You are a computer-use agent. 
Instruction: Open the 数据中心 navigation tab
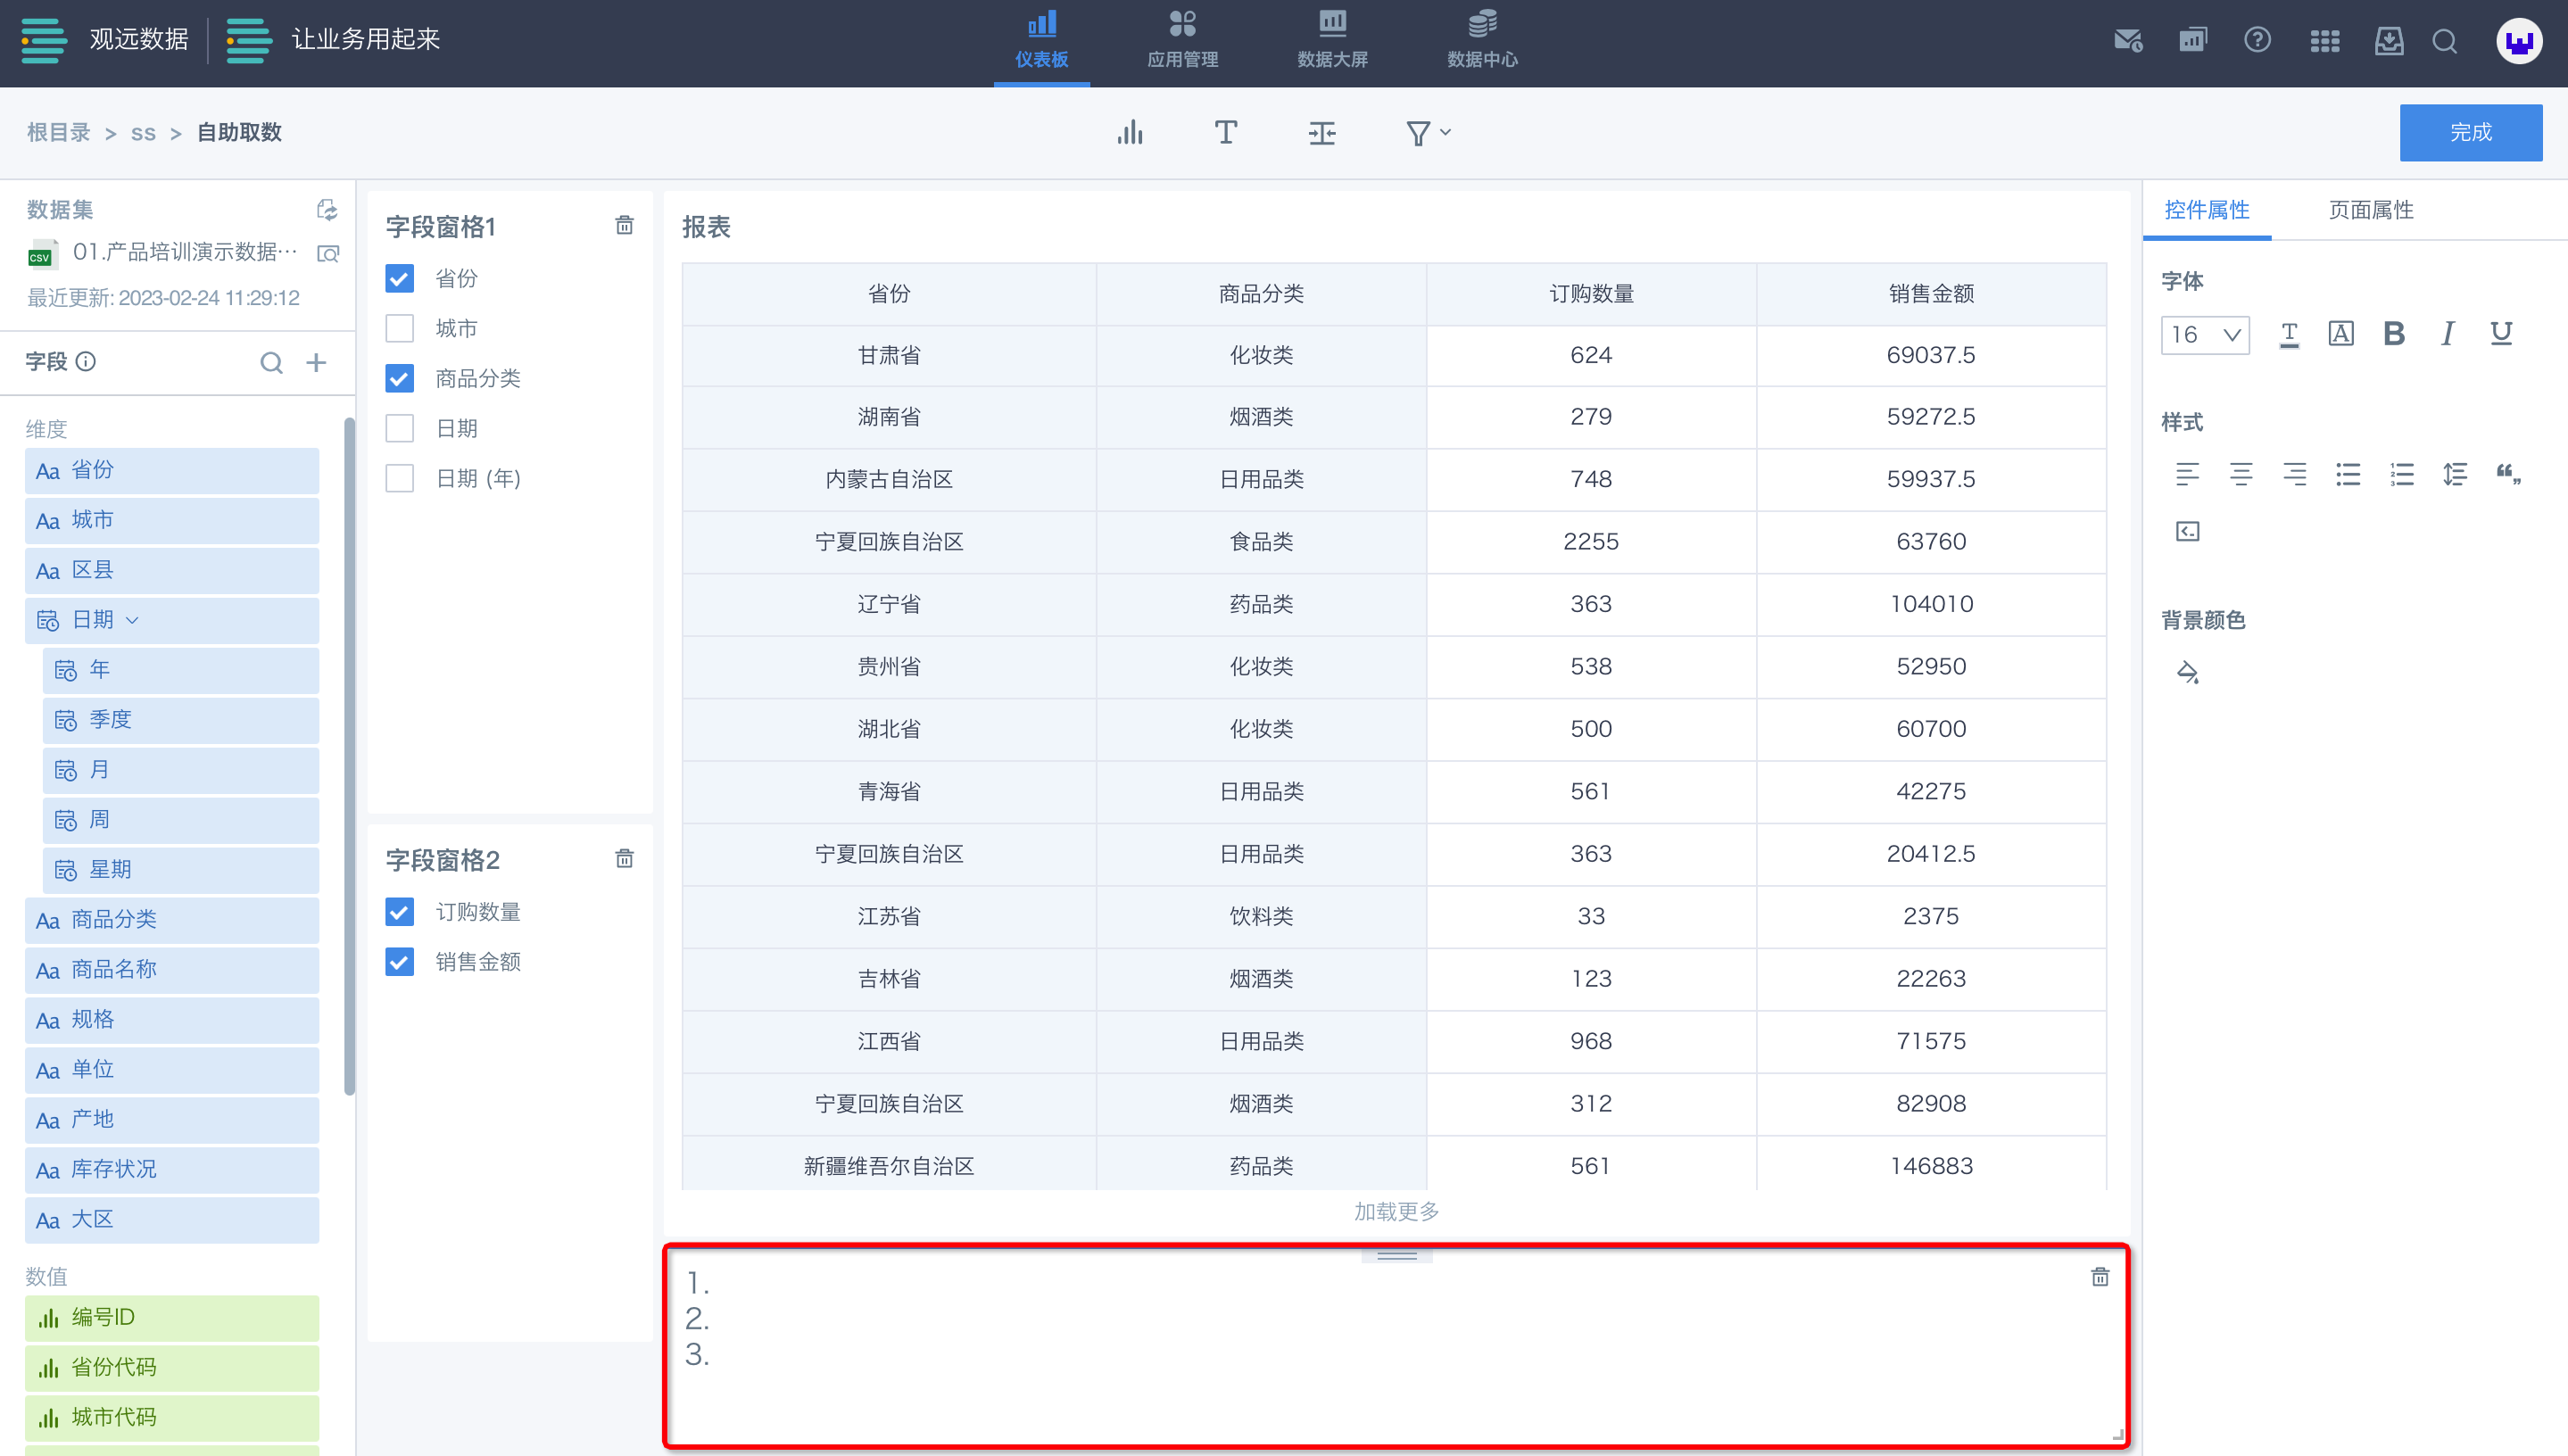tap(1481, 40)
